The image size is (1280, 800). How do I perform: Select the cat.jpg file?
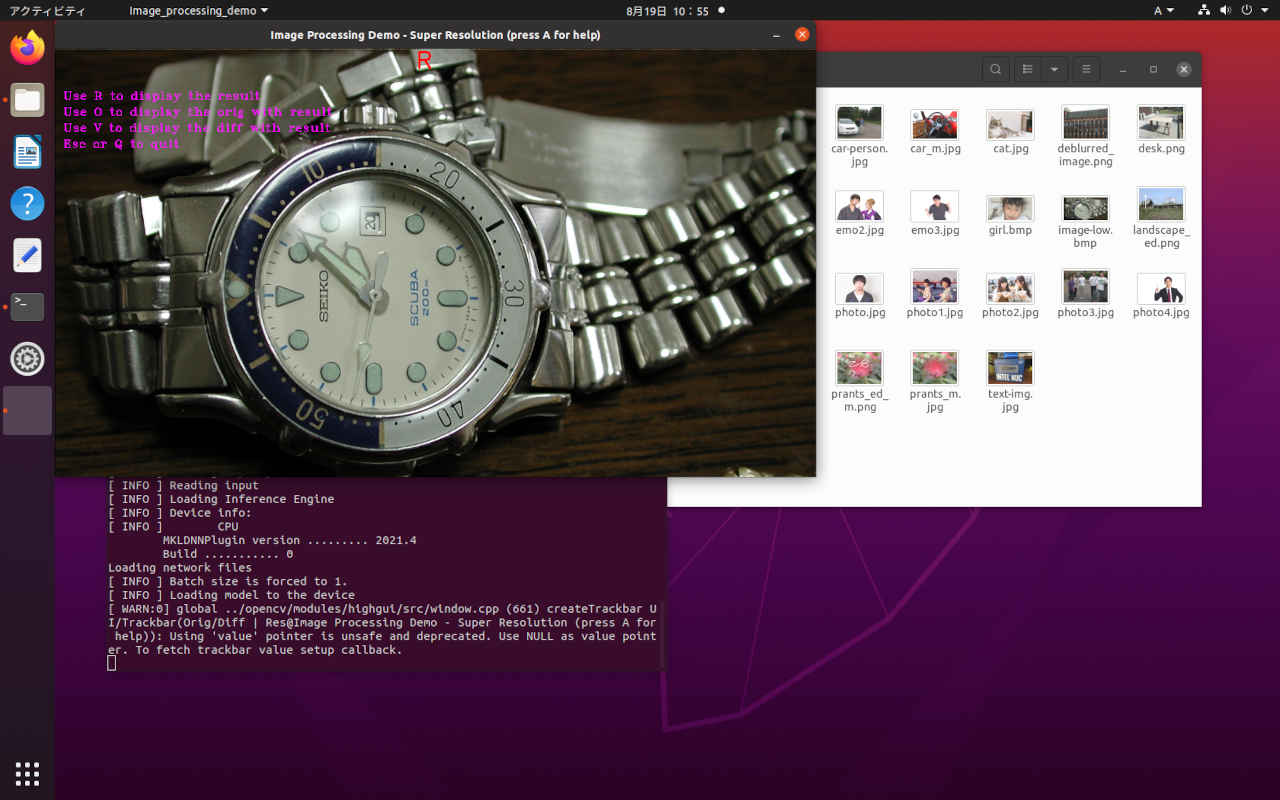tap(1010, 131)
